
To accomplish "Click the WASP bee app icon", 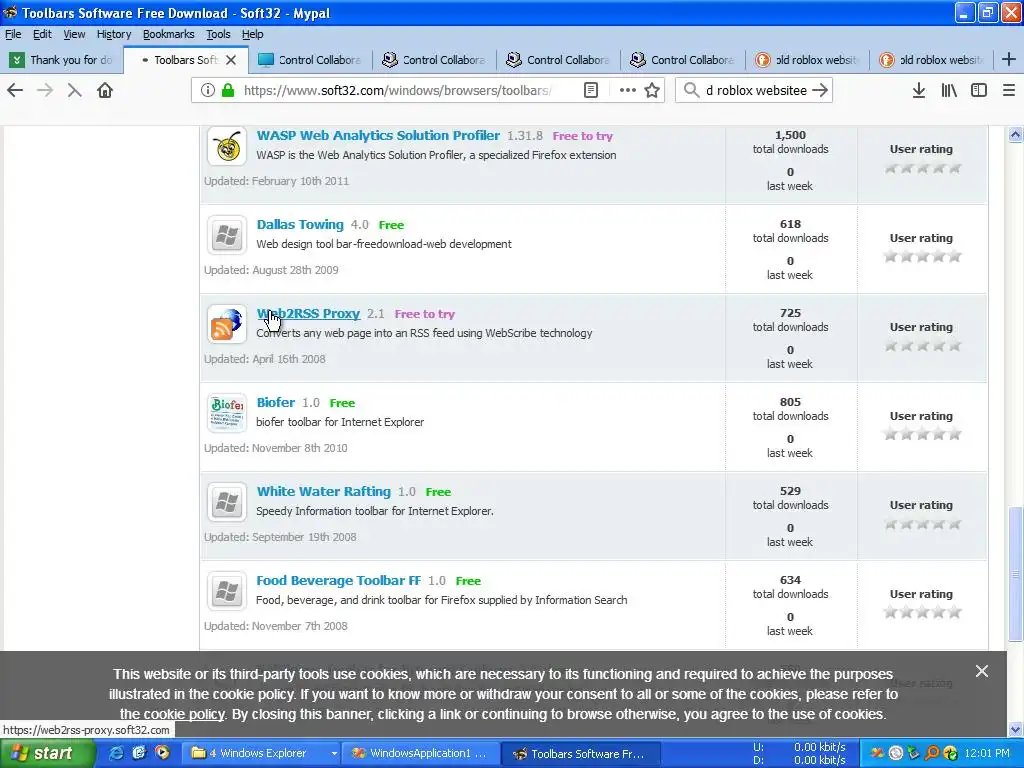I will pos(227,146).
